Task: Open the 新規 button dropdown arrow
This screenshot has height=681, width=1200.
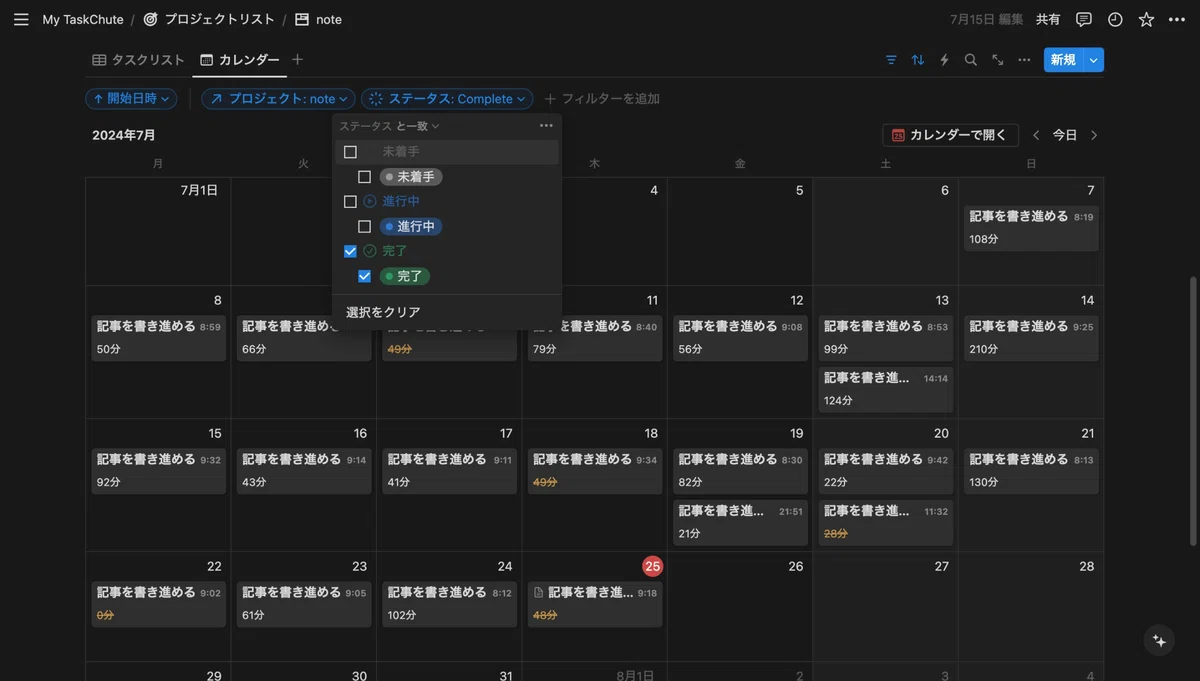Action: 1093,60
